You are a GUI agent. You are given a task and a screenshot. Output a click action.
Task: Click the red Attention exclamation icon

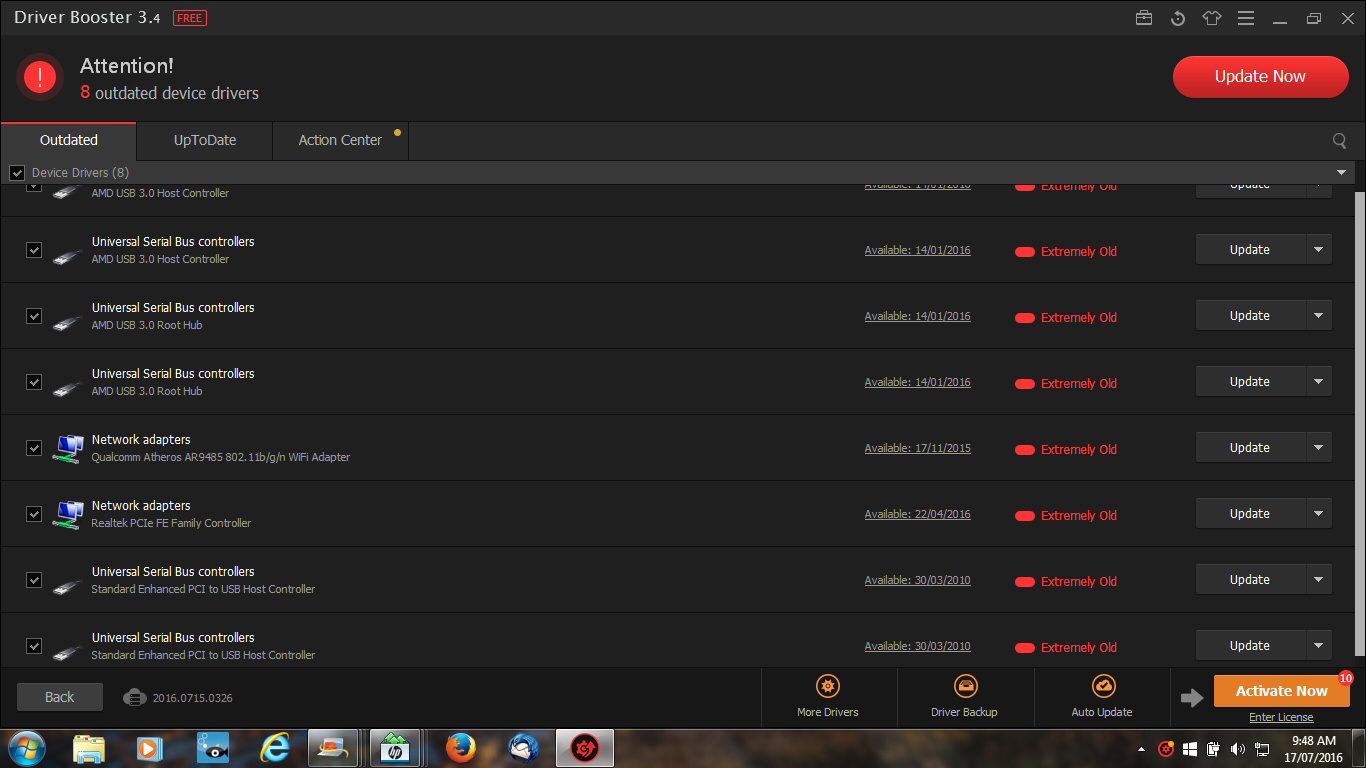[40, 76]
